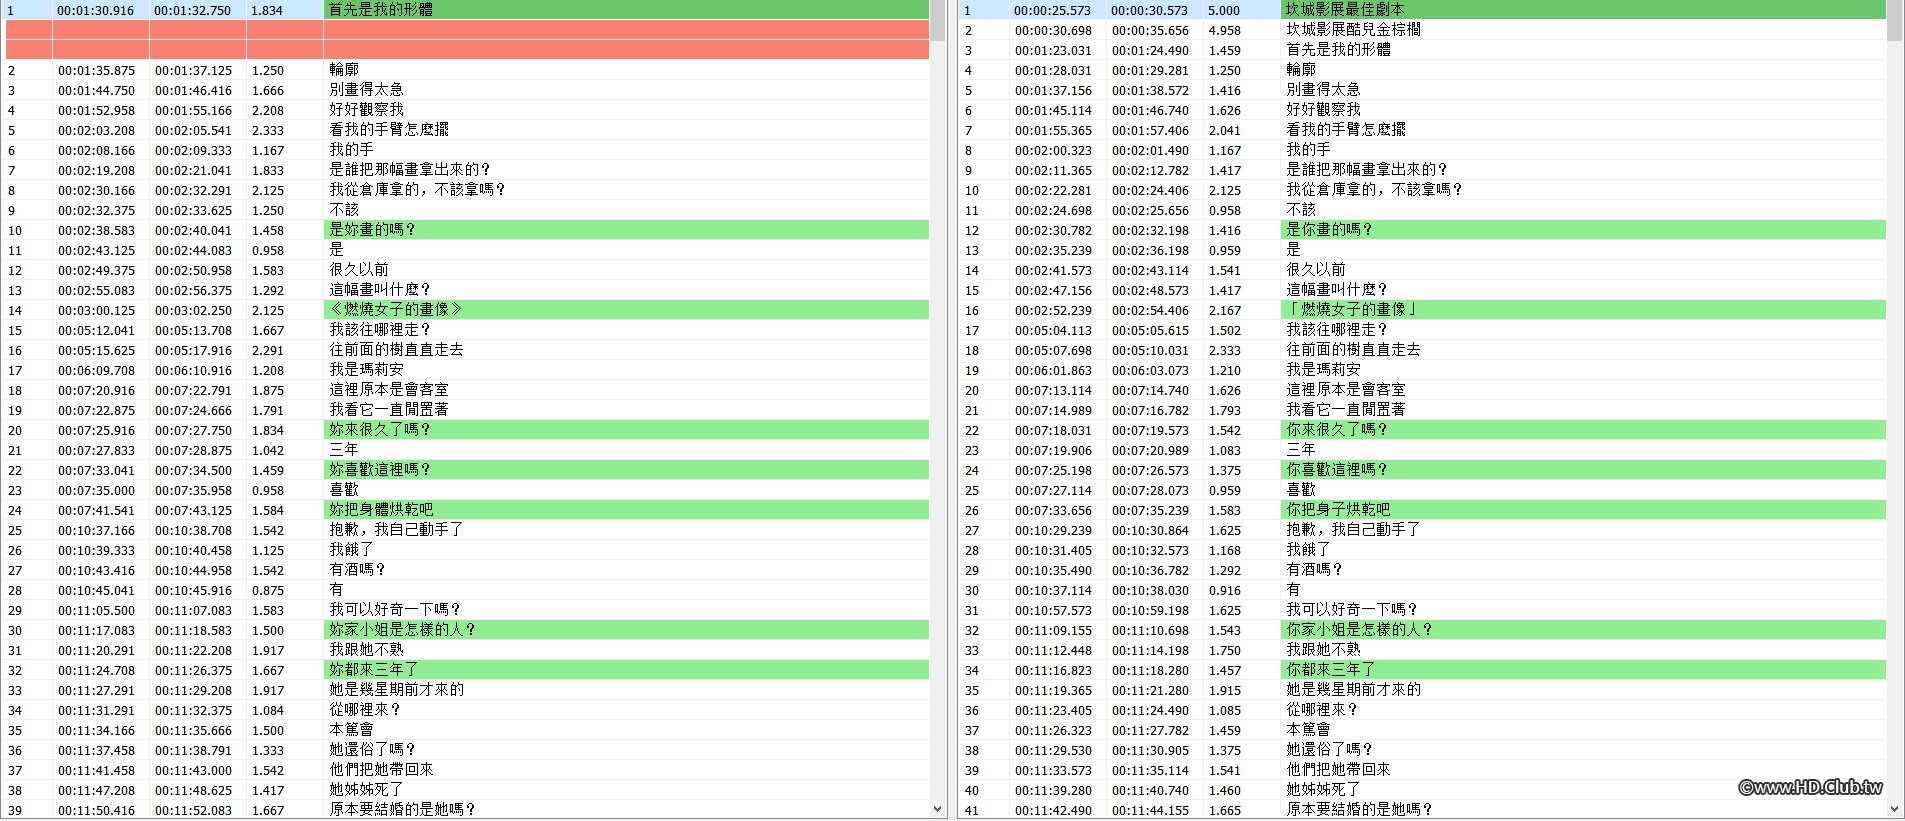
Task: Select the subtitle row 坎城影展酷兒金棕櫚
Action: (x=1583, y=30)
